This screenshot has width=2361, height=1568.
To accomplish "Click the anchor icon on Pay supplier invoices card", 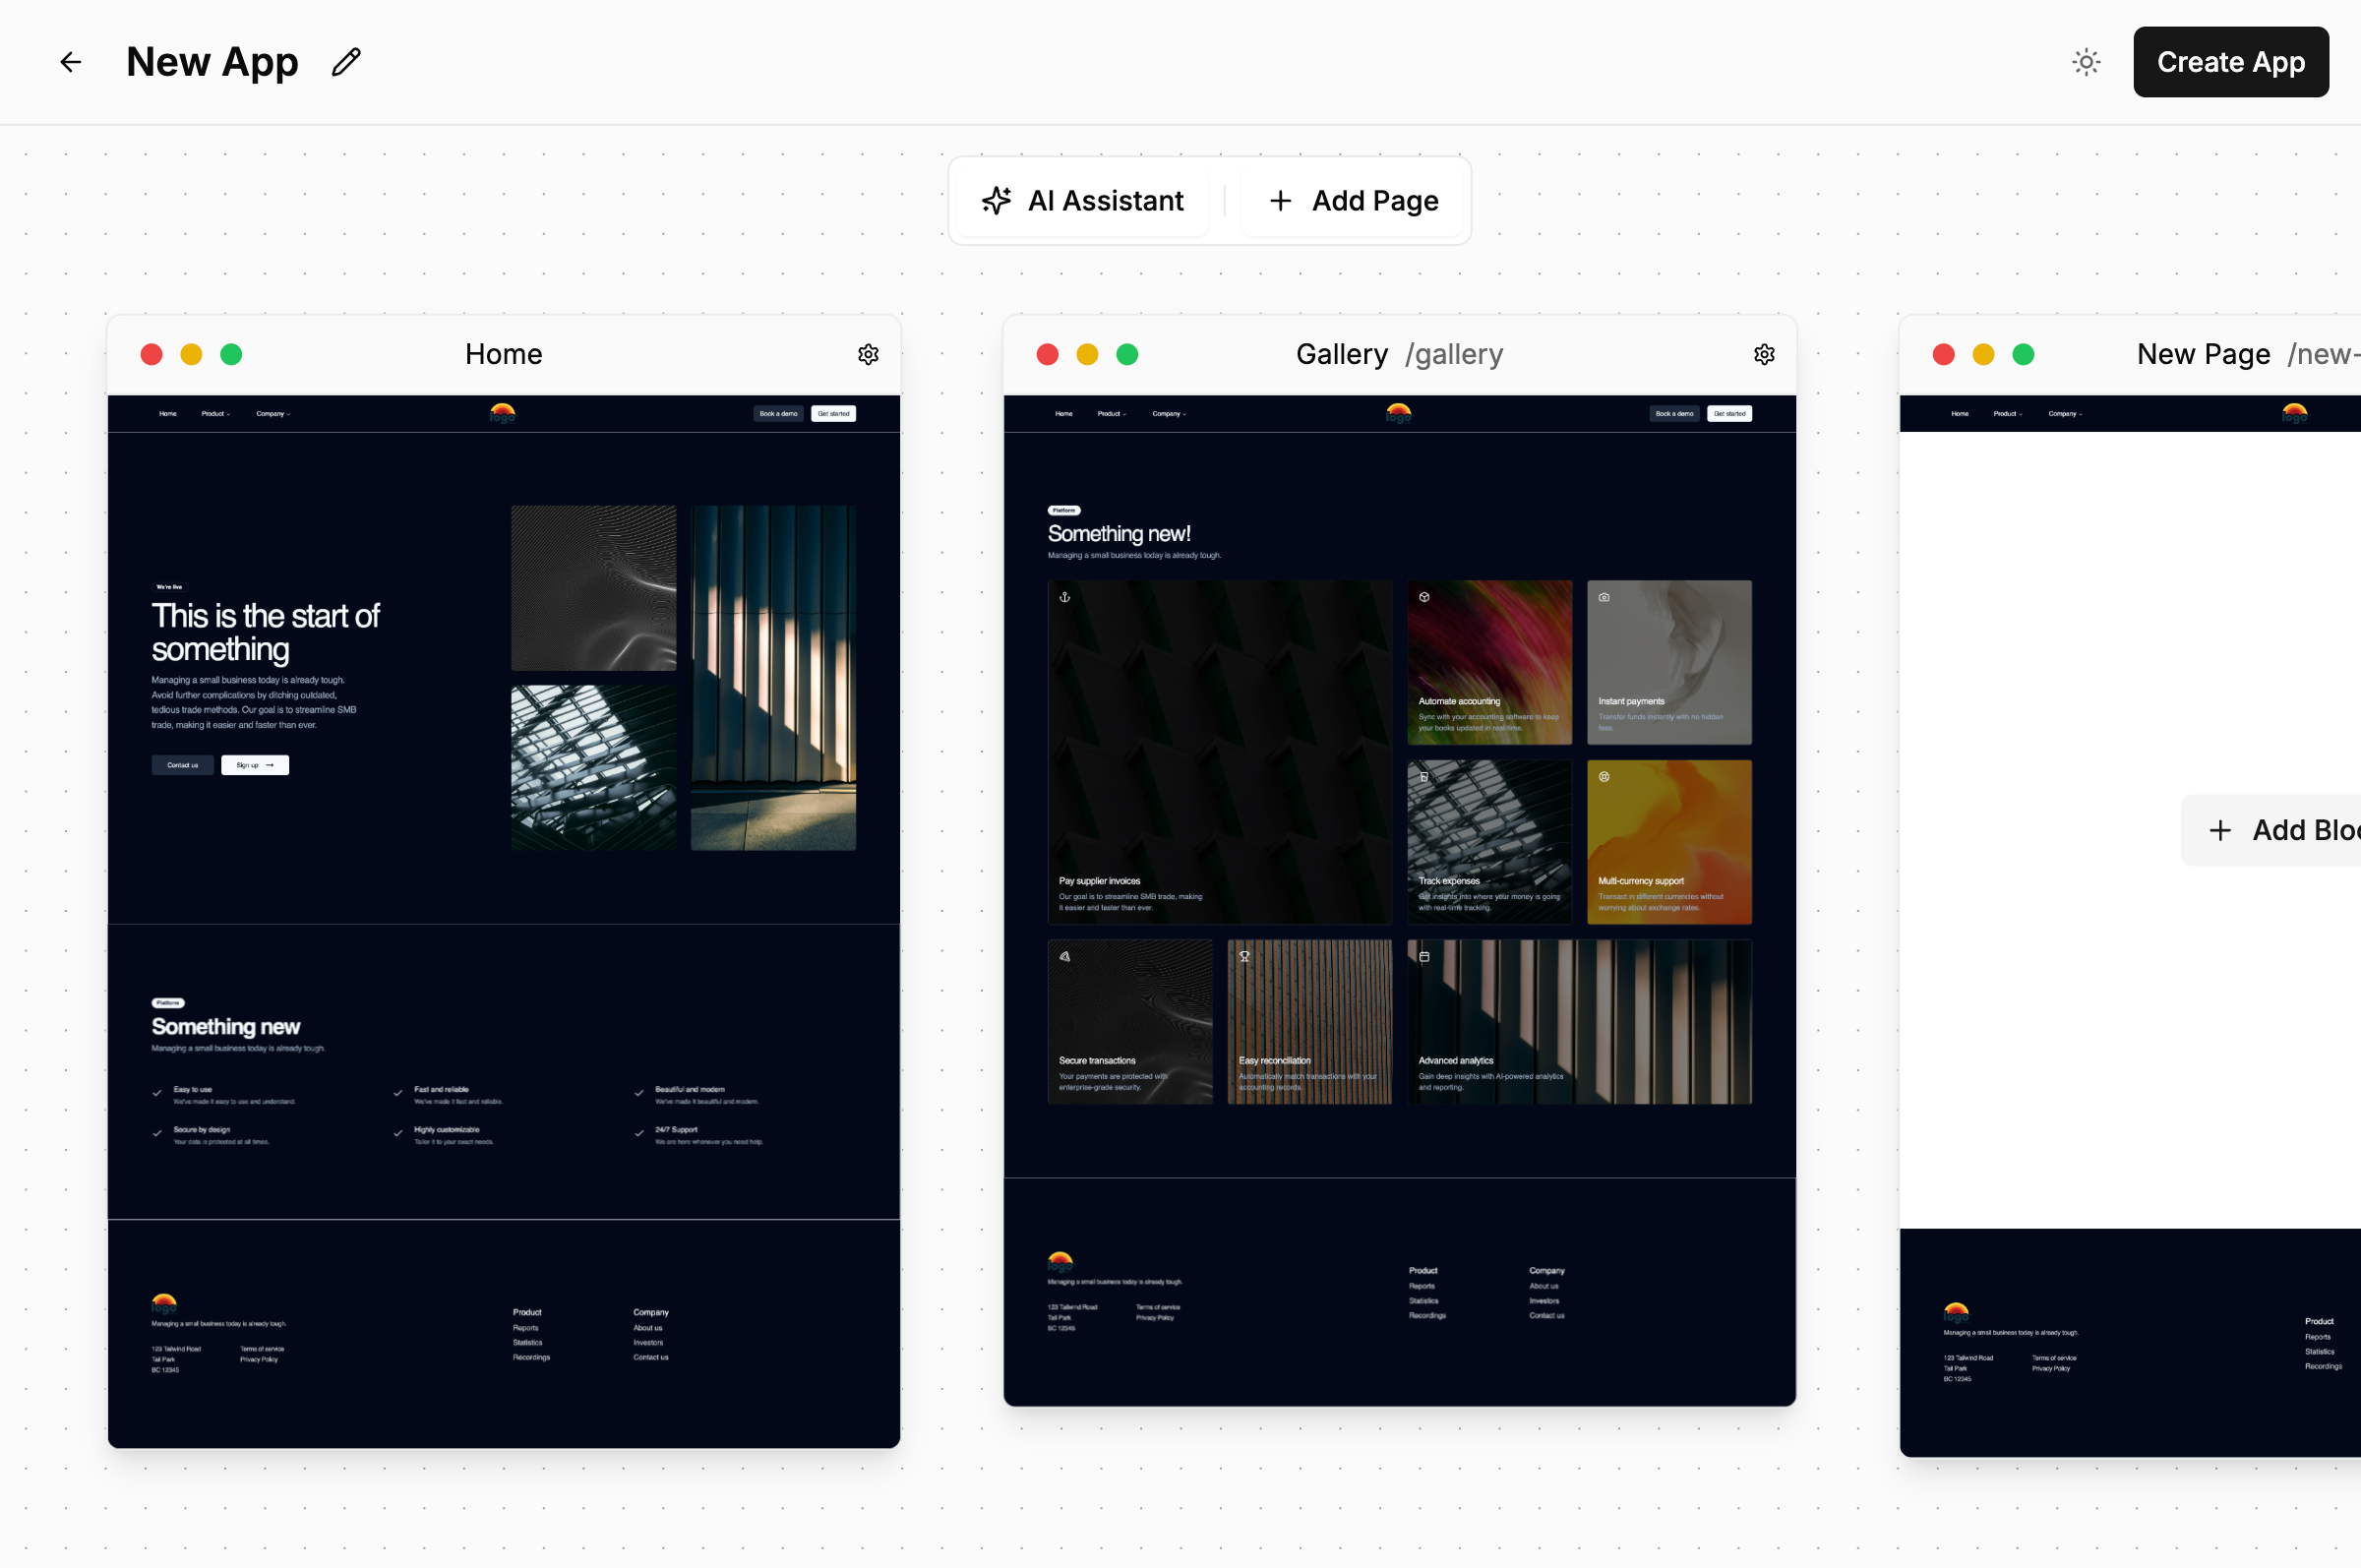I will coord(1065,597).
